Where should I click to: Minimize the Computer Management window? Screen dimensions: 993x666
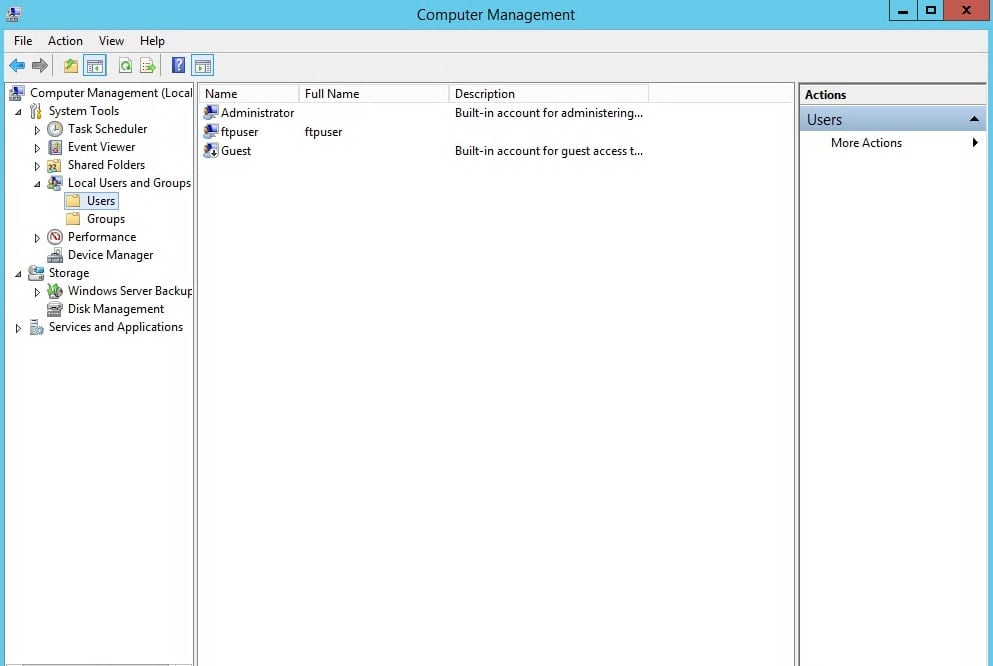[903, 11]
